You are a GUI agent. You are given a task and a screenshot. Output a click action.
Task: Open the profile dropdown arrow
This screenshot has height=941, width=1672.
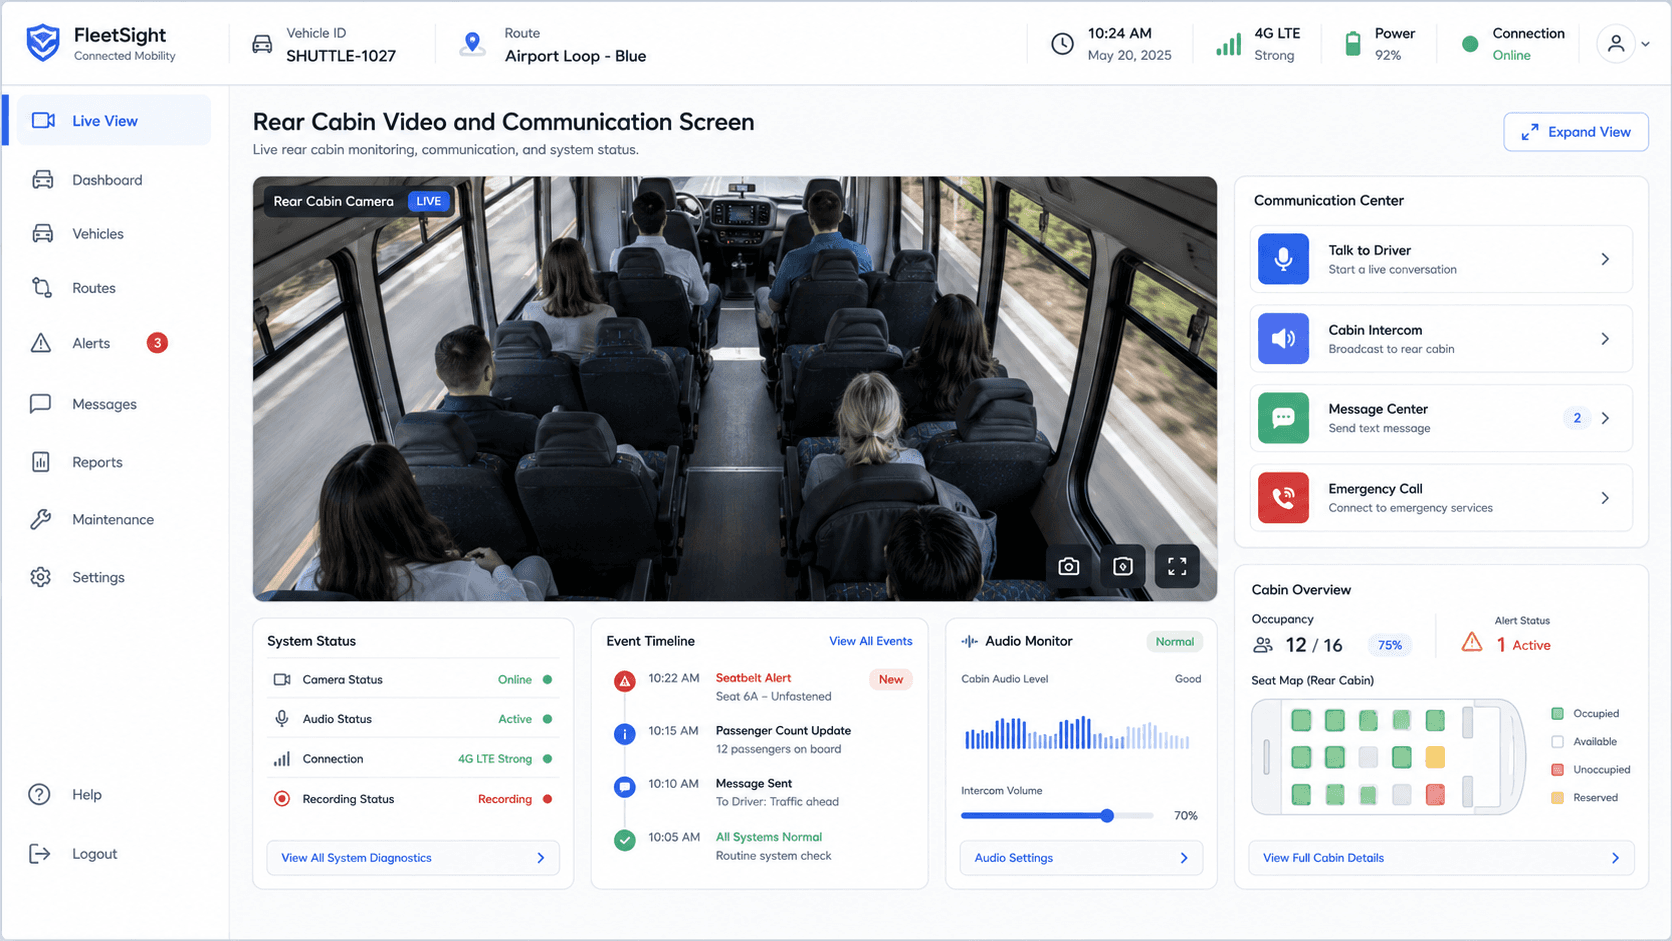tap(1646, 44)
